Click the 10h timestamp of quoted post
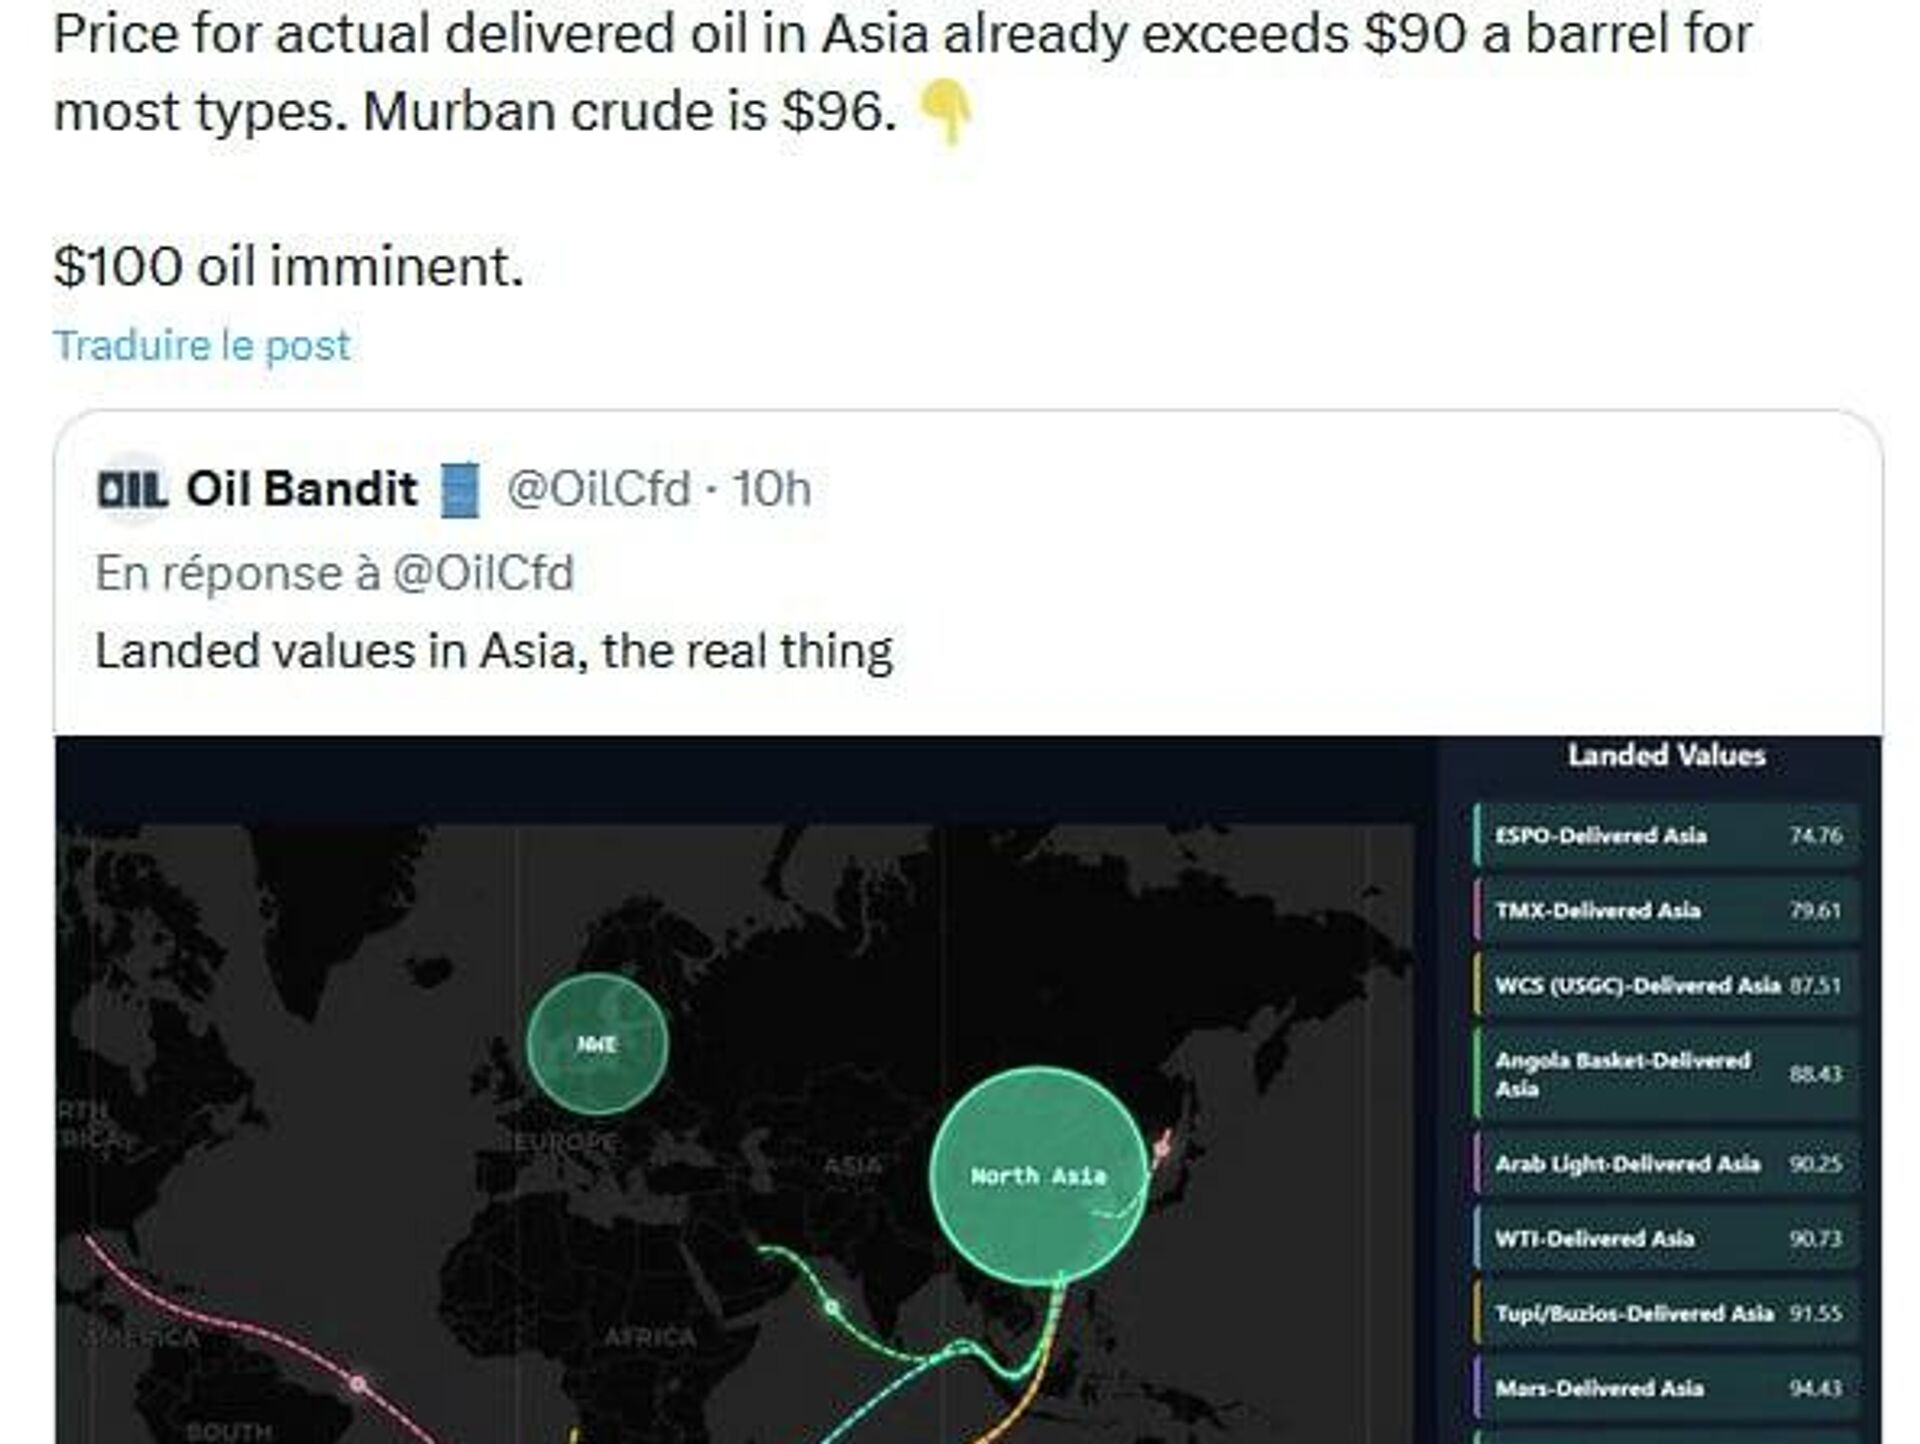The height and width of the screenshot is (1444, 1920). (x=771, y=489)
